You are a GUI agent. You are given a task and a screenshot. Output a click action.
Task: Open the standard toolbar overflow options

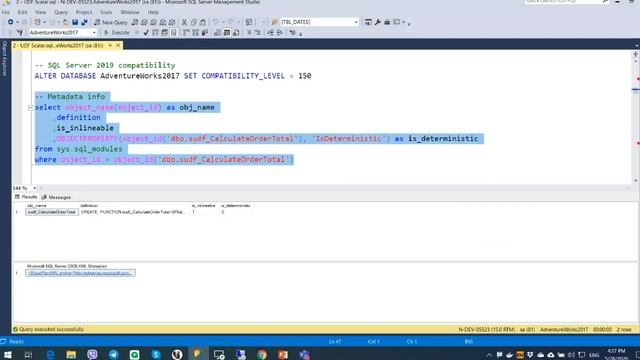[x=409, y=24]
